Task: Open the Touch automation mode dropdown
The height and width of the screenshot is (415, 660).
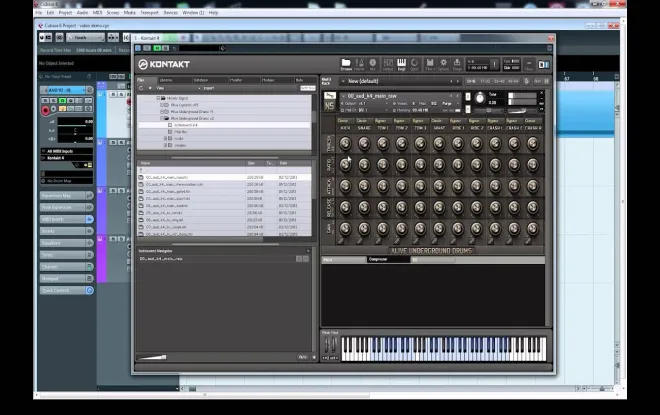Action: tap(85, 37)
